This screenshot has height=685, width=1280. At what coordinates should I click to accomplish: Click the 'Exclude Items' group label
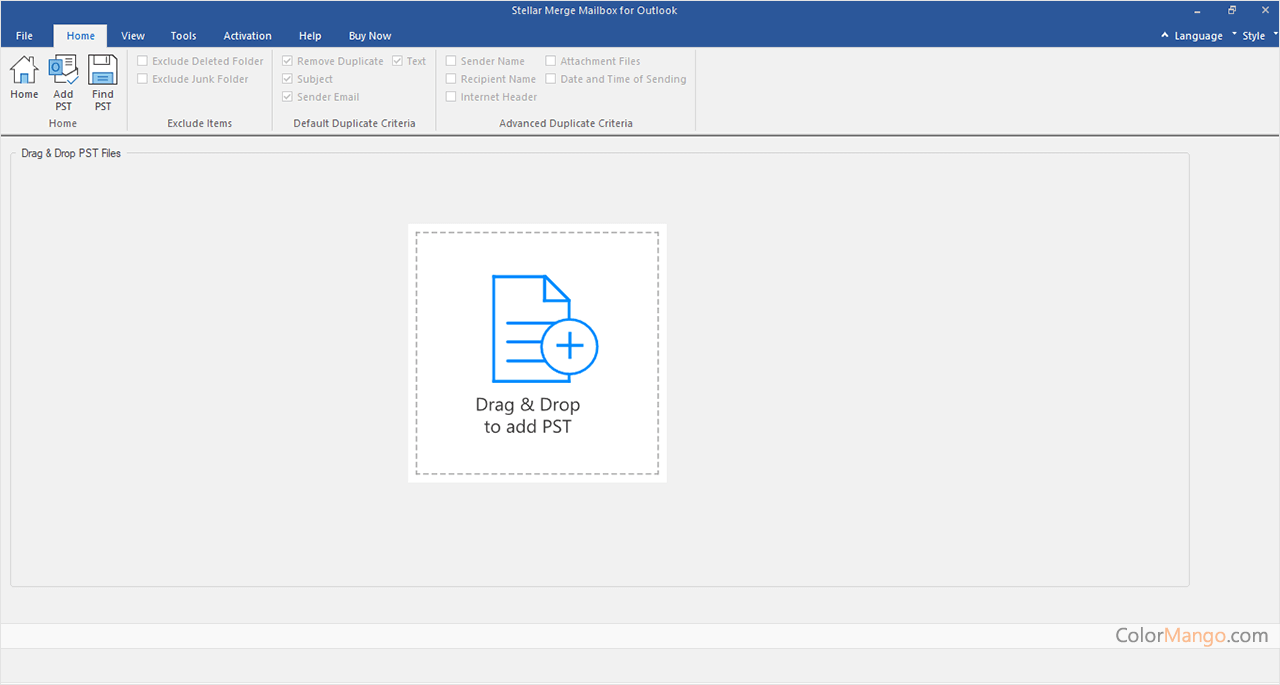[200, 123]
